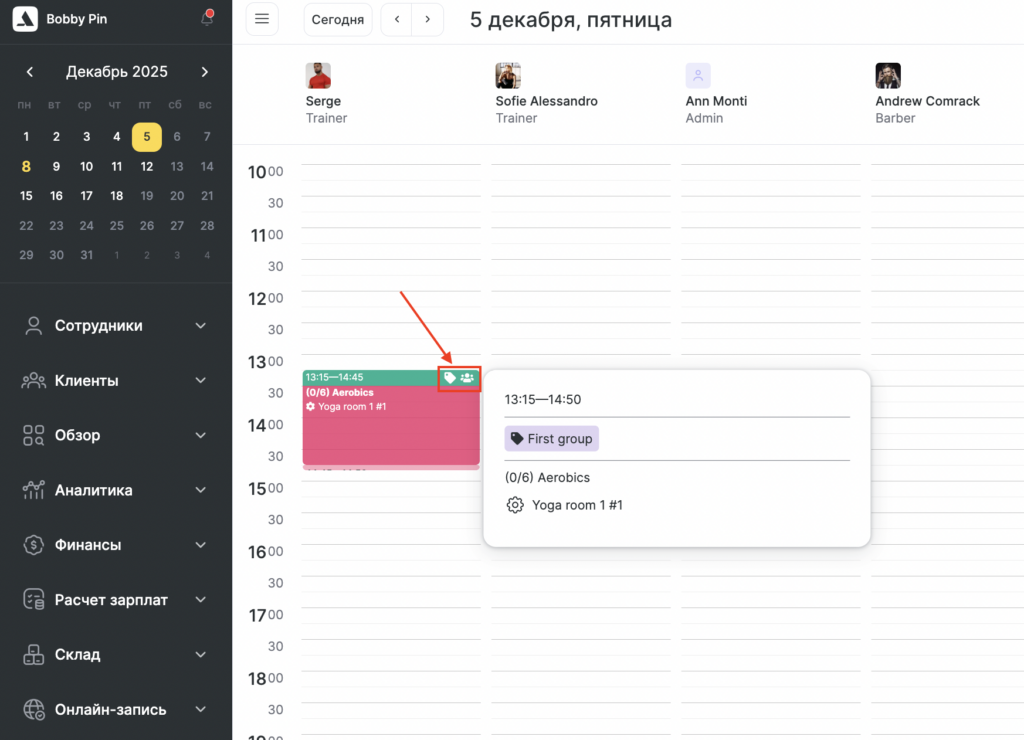
Task: Click the tag icon on Aerobics event
Action: [x=450, y=378]
